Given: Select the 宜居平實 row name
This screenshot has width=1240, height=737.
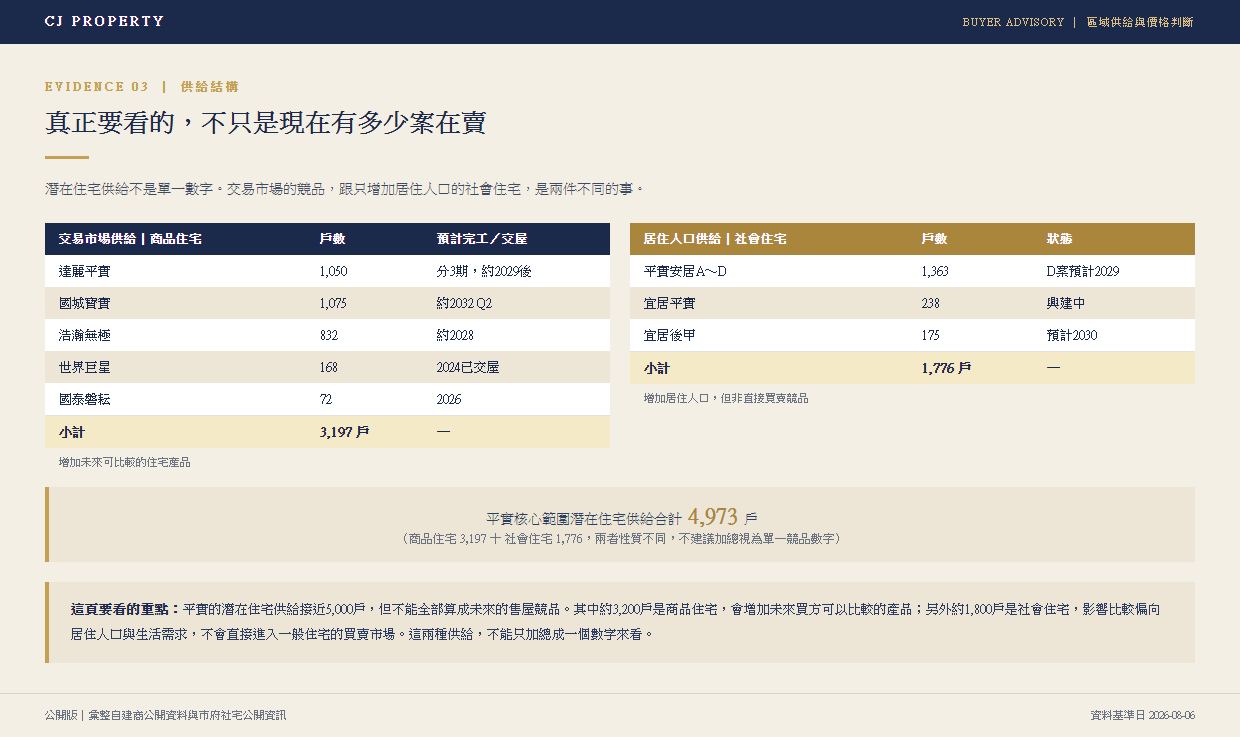Looking at the screenshot, I should click(670, 303).
